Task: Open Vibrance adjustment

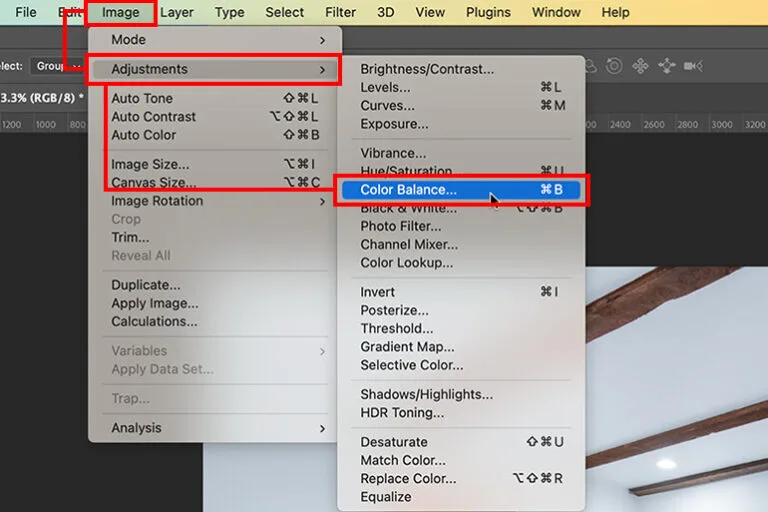Action: coord(461,153)
